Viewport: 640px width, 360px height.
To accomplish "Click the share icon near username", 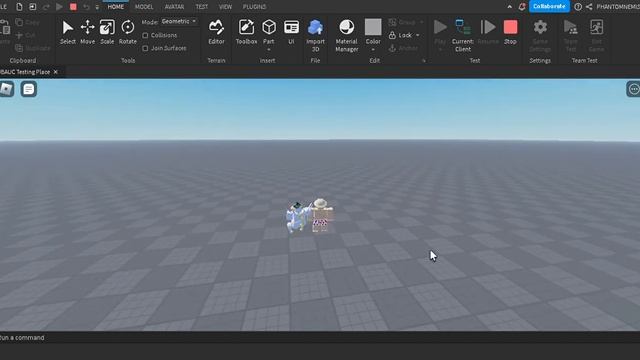I will [589, 7].
